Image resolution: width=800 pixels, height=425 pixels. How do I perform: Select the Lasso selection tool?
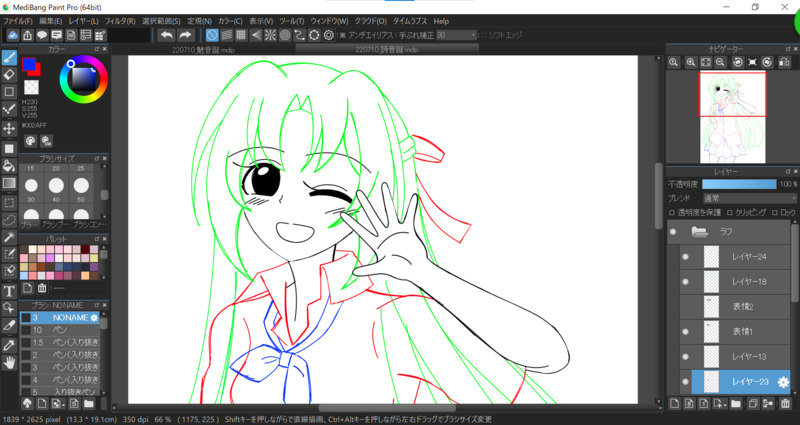click(x=9, y=220)
